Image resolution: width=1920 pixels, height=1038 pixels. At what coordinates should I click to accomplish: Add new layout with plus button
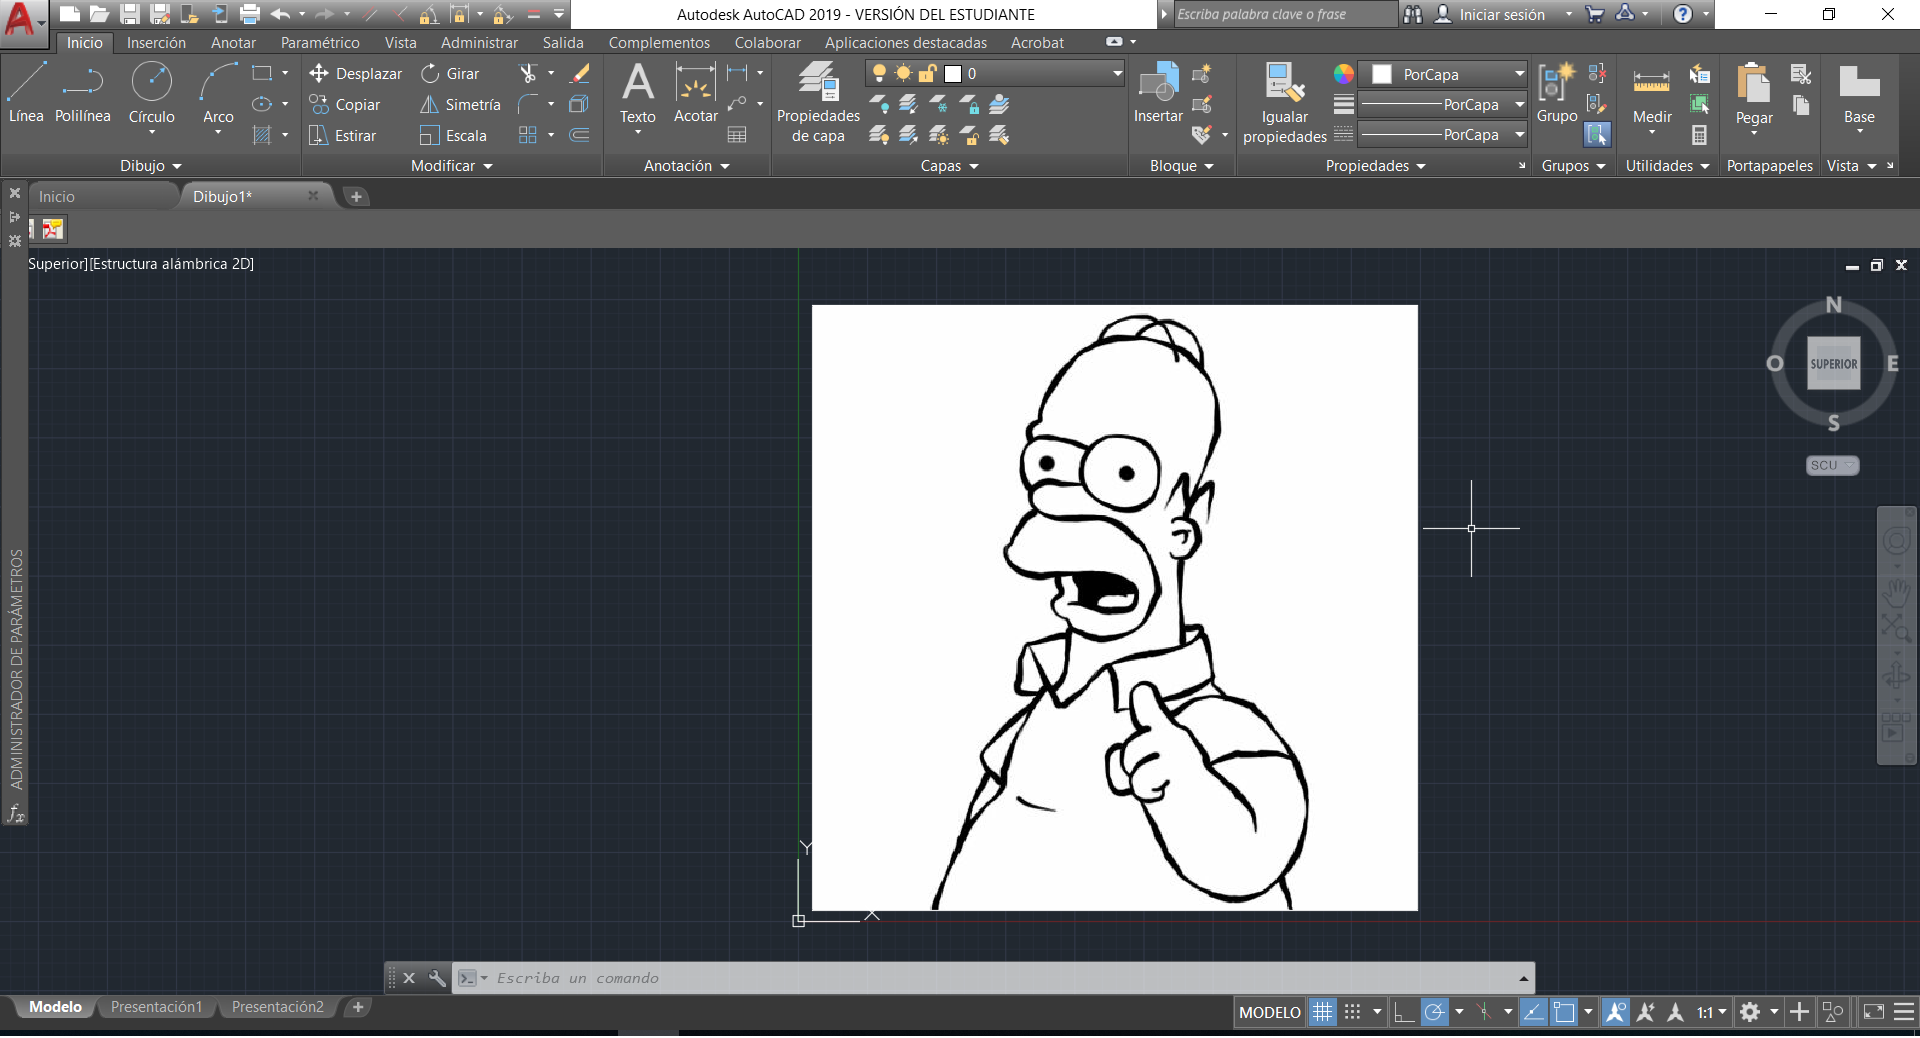click(358, 1007)
